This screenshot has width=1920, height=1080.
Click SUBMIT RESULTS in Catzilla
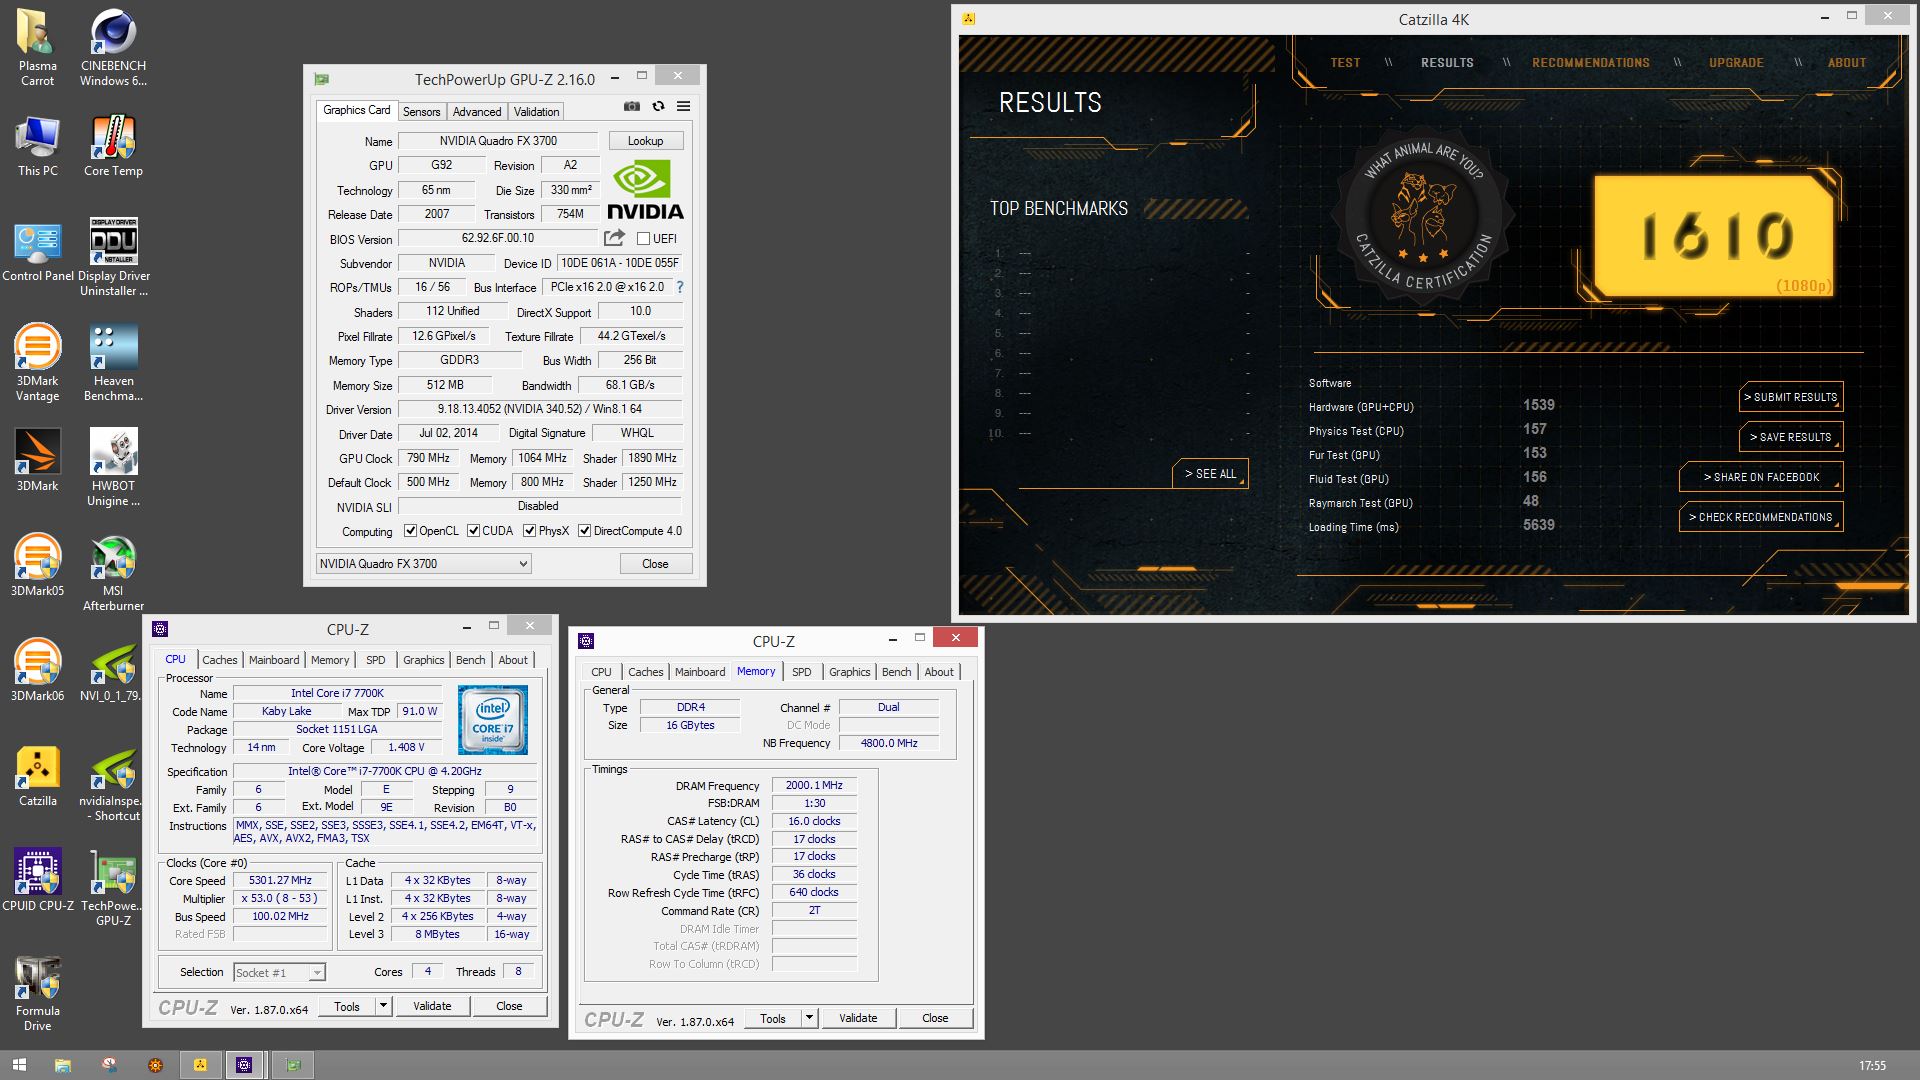tap(1791, 397)
